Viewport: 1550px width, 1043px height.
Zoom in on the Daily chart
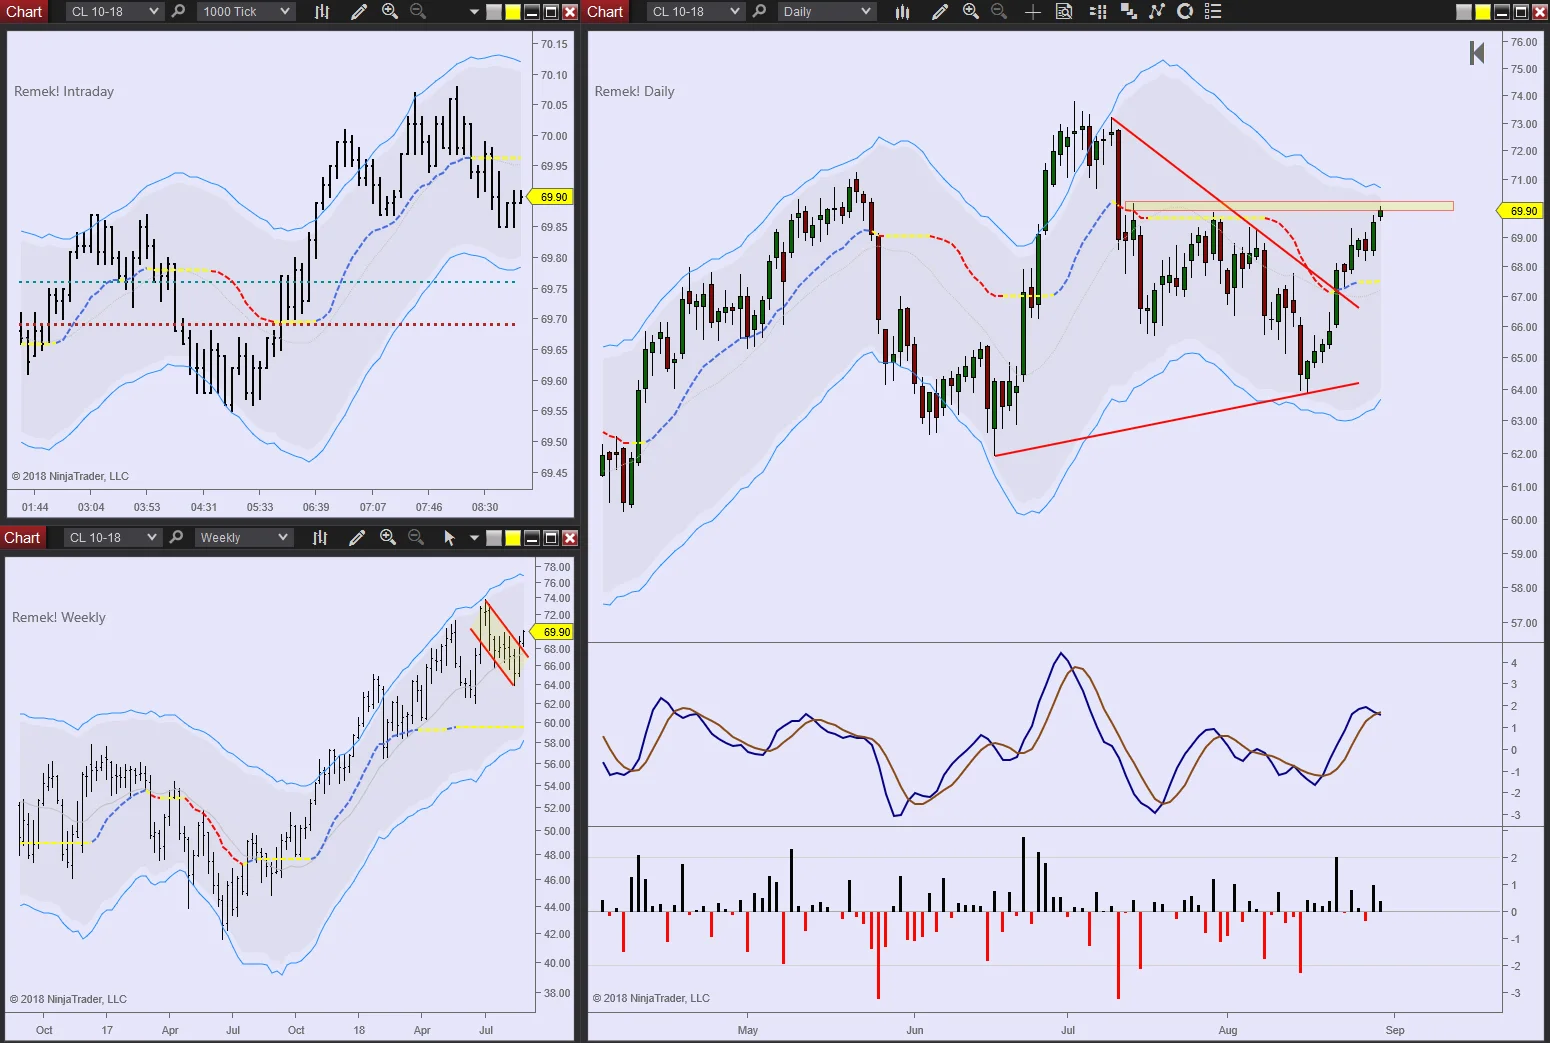[971, 12]
